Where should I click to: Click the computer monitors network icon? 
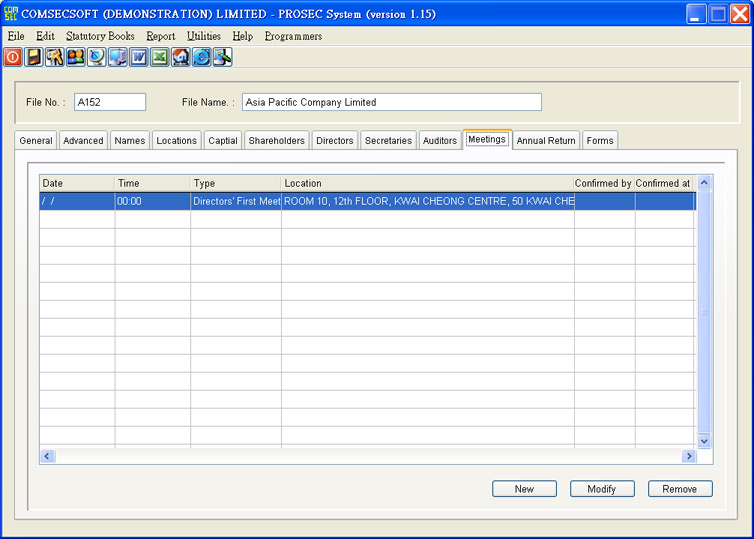click(118, 58)
